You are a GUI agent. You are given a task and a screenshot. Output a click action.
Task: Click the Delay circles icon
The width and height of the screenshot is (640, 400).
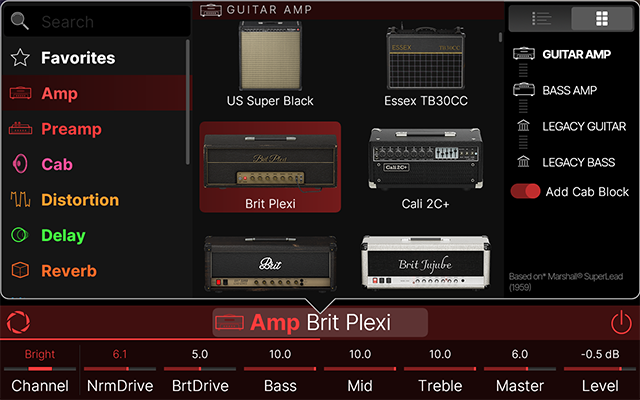[20, 235]
